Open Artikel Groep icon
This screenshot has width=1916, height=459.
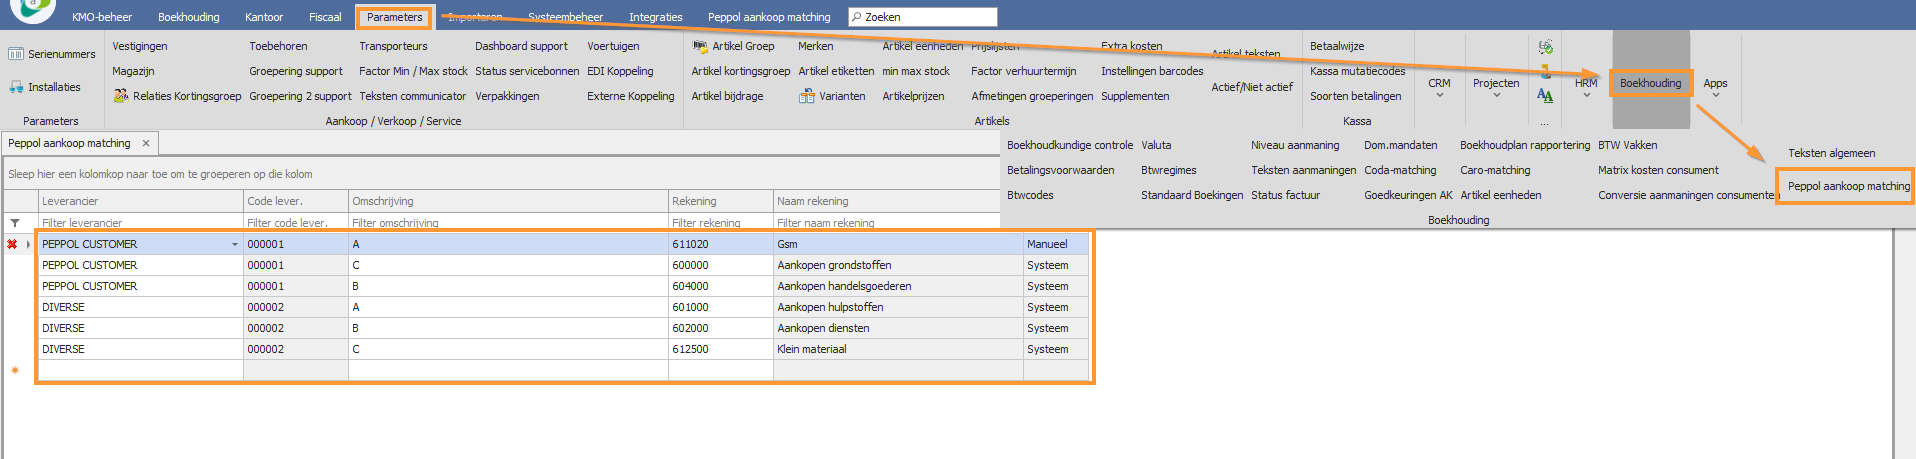coord(700,46)
